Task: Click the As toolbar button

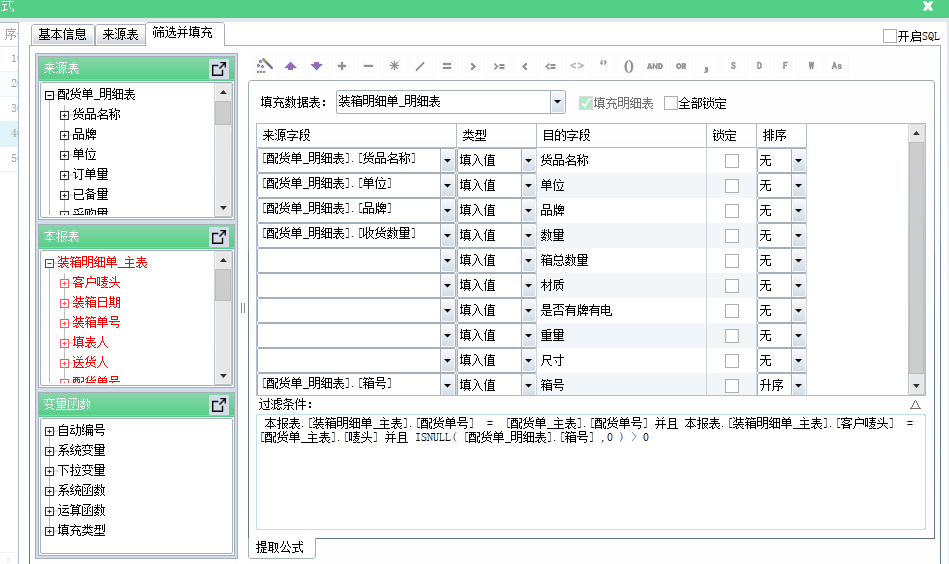Action: tap(837, 65)
